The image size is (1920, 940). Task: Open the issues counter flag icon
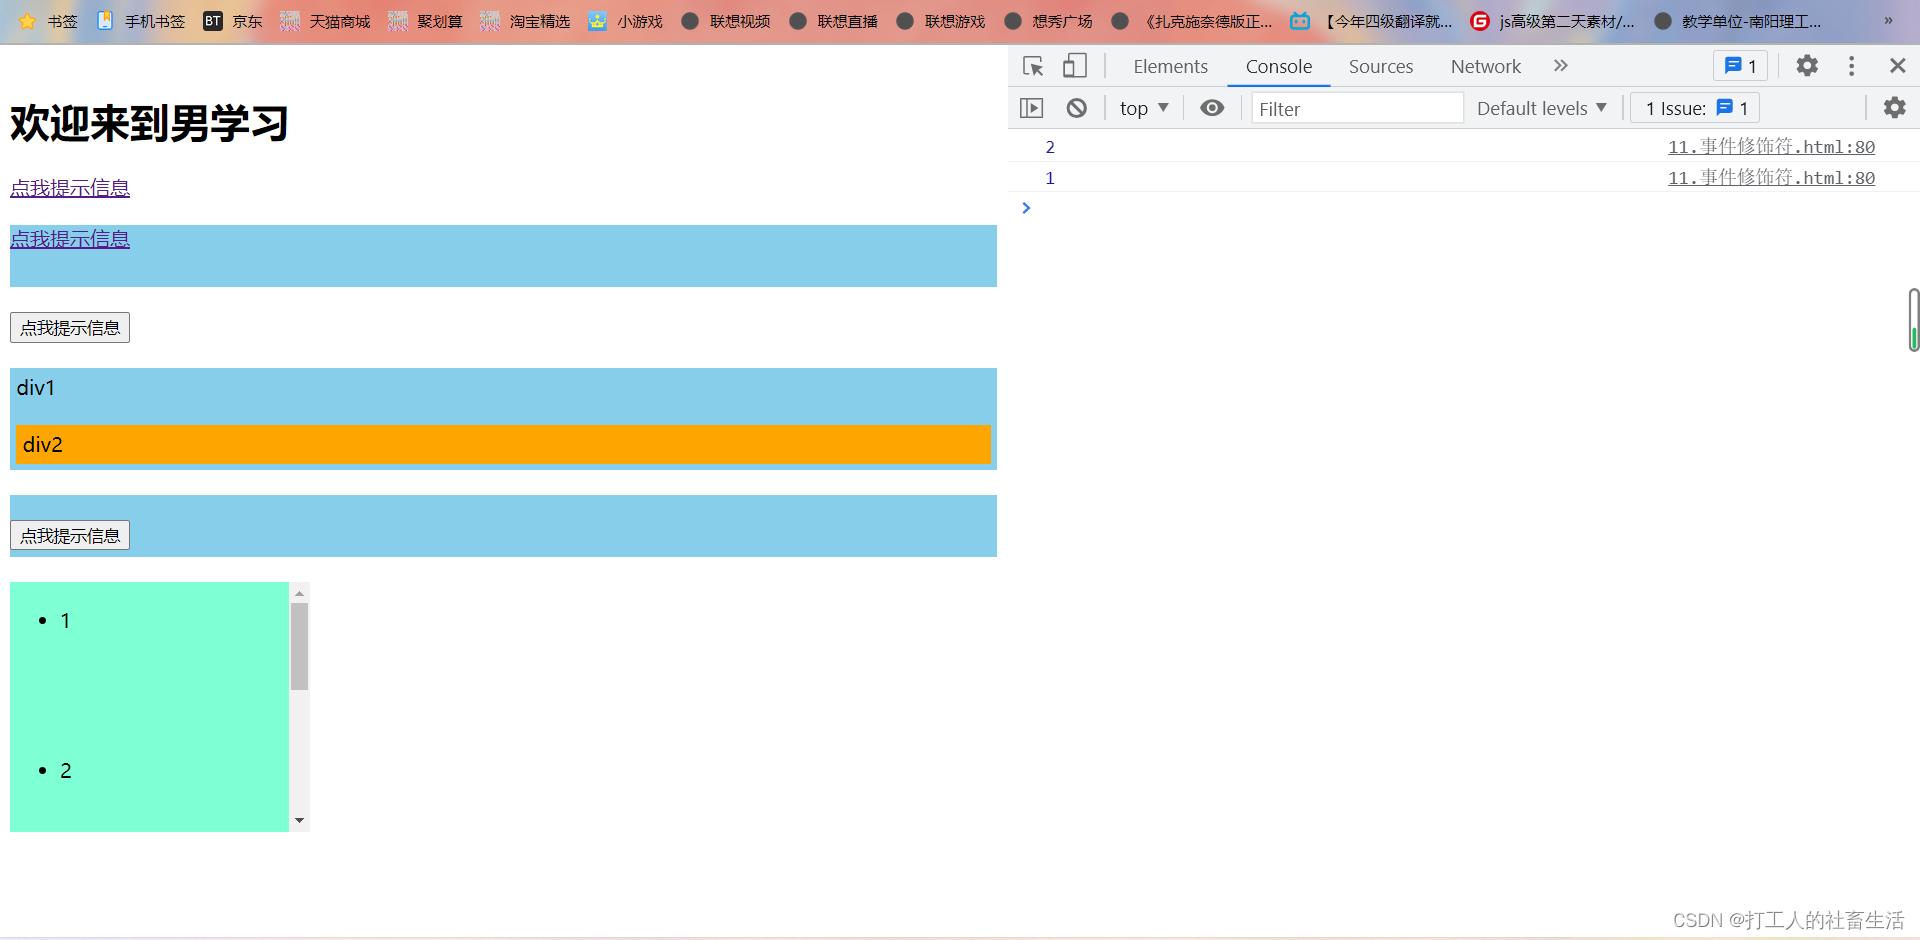[1740, 66]
